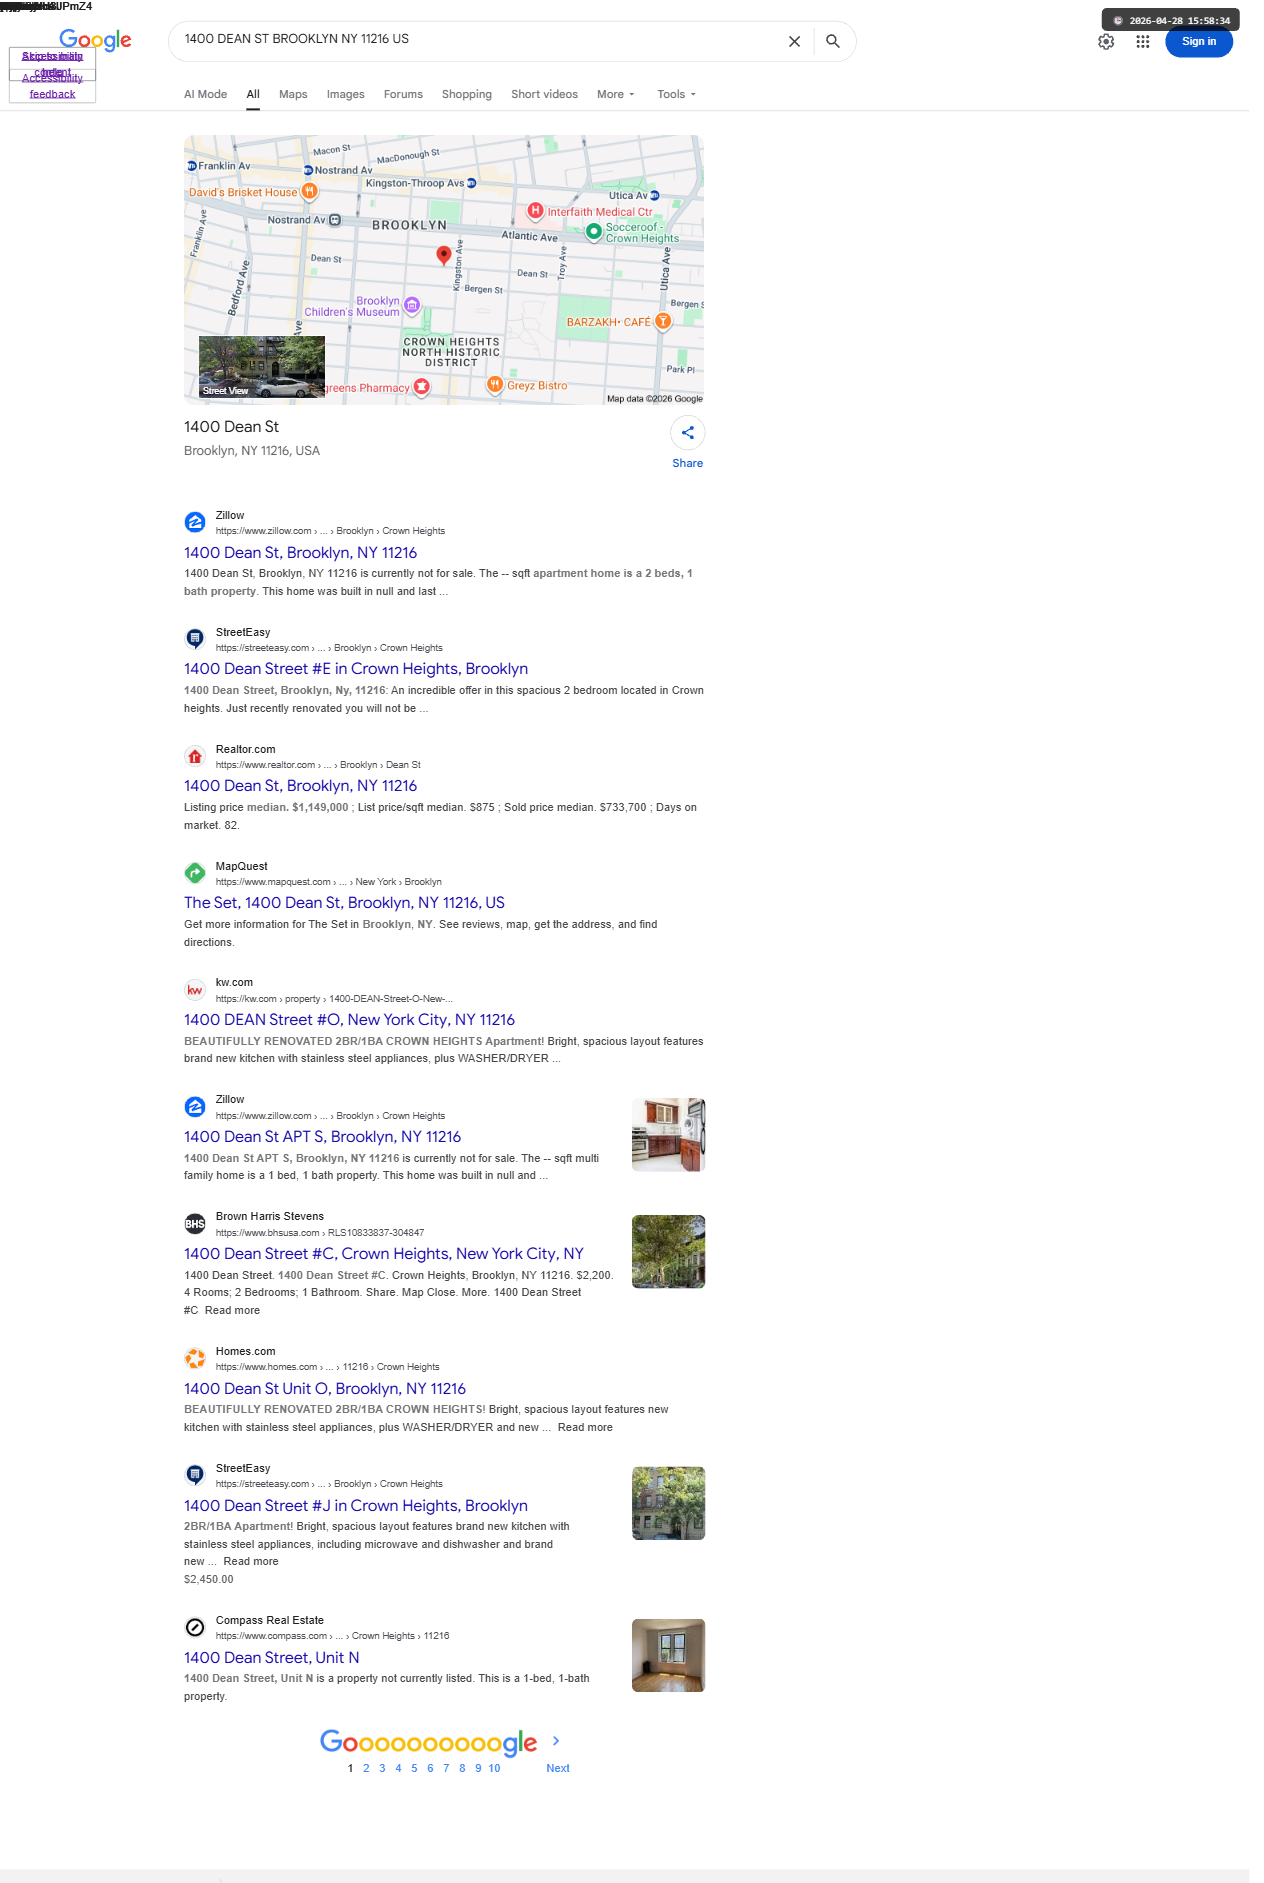Switch to Forums tab

pos(403,94)
